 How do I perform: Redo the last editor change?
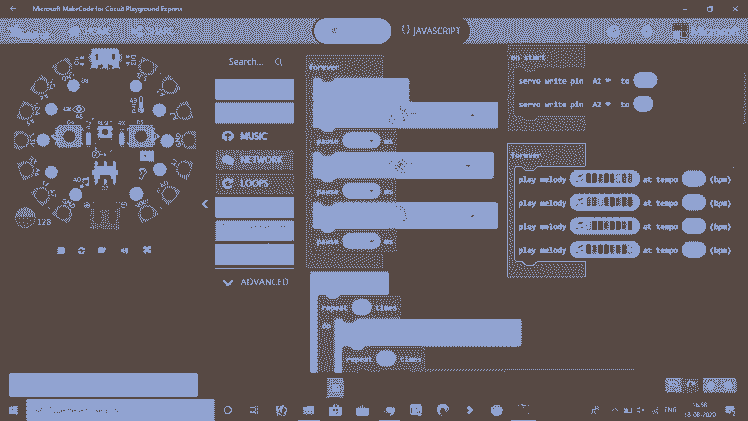(690, 385)
